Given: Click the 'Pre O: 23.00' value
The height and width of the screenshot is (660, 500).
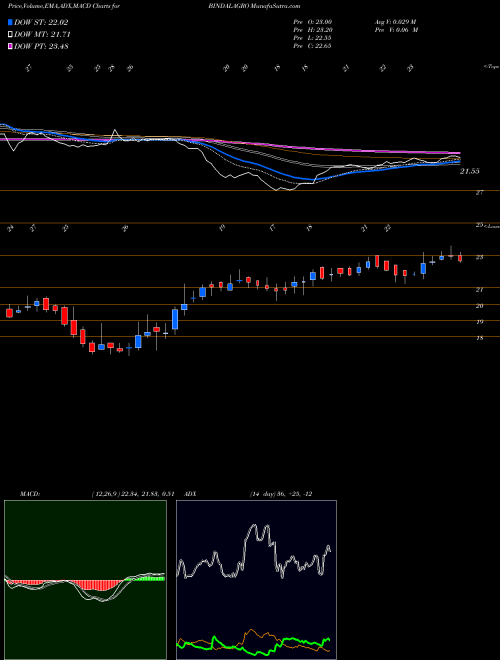Looking at the screenshot, I should click(312, 22).
